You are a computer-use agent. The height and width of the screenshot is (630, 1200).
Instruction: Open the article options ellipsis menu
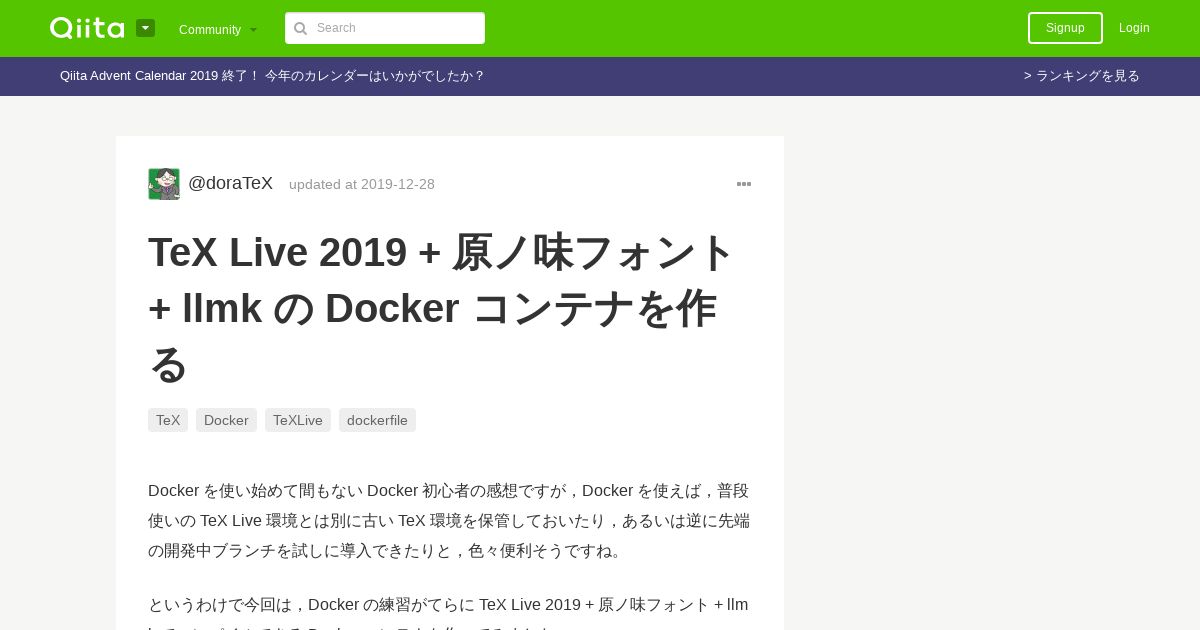pyautogui.click(x=744, y=184)
